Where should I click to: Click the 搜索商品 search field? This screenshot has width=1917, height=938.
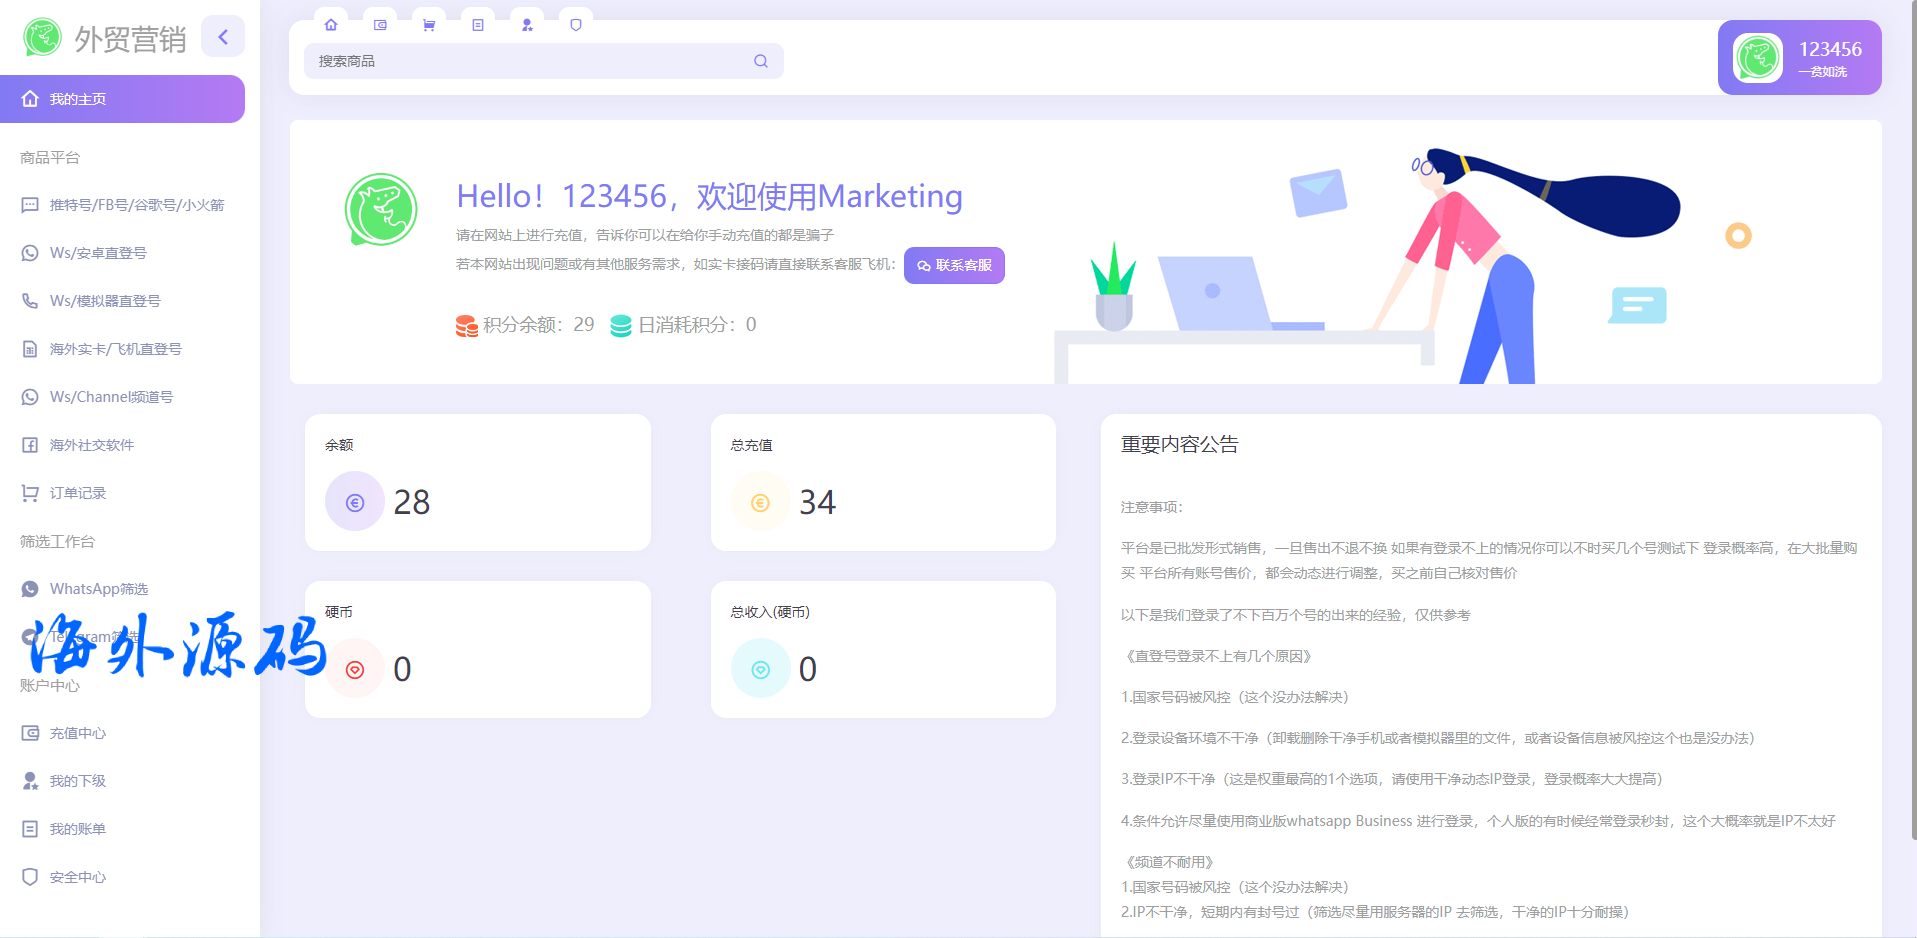click(x=530, y=61)
